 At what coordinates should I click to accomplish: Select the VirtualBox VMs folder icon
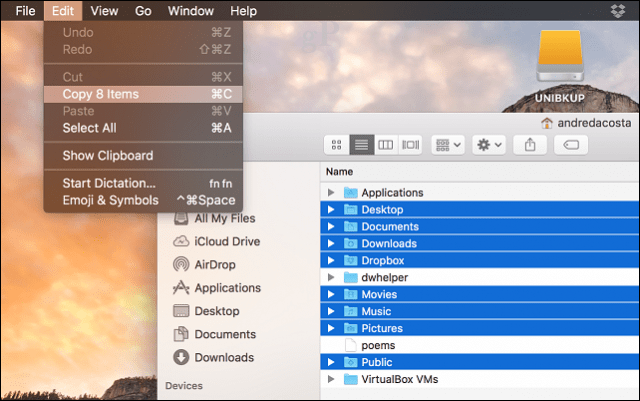coord(351,379)
